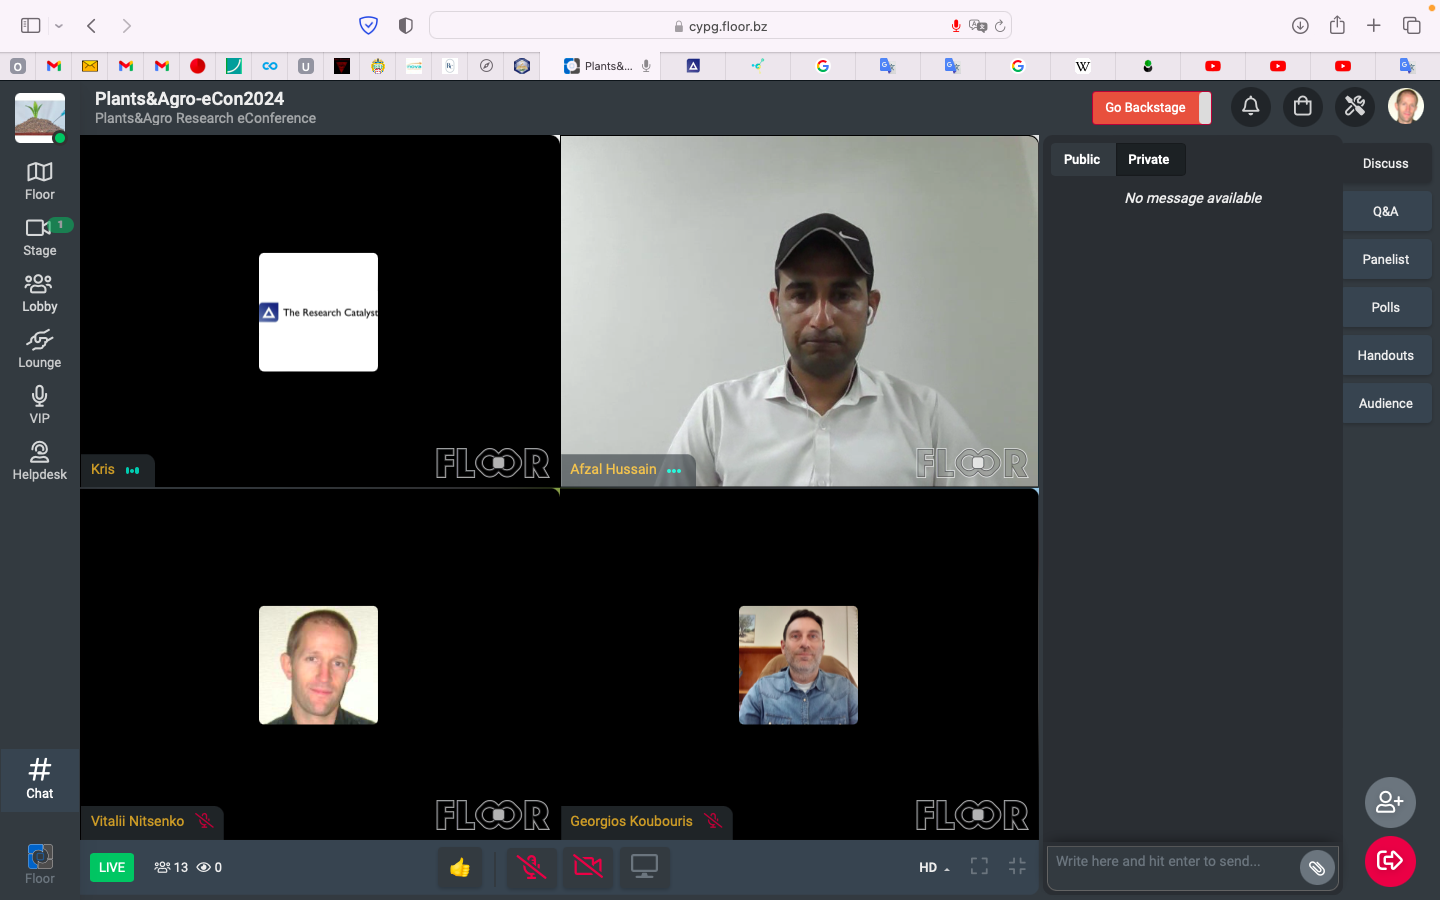The width and height of the screenshot is (1440, 900).
Task: Switch to the Wikipedia browser tab
Action: coord(1082,66)
